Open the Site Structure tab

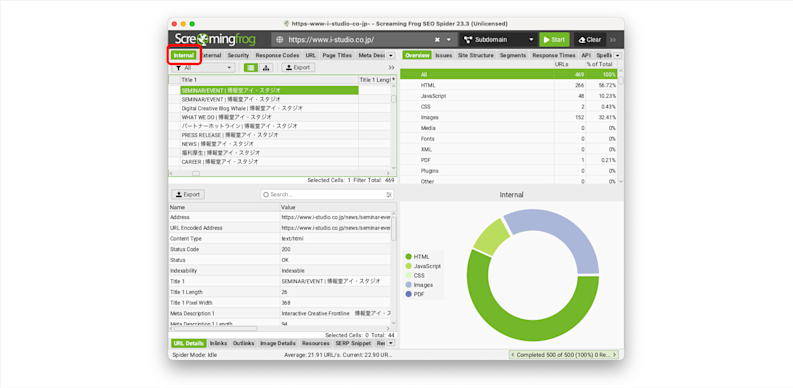click(x=476, y=55)
